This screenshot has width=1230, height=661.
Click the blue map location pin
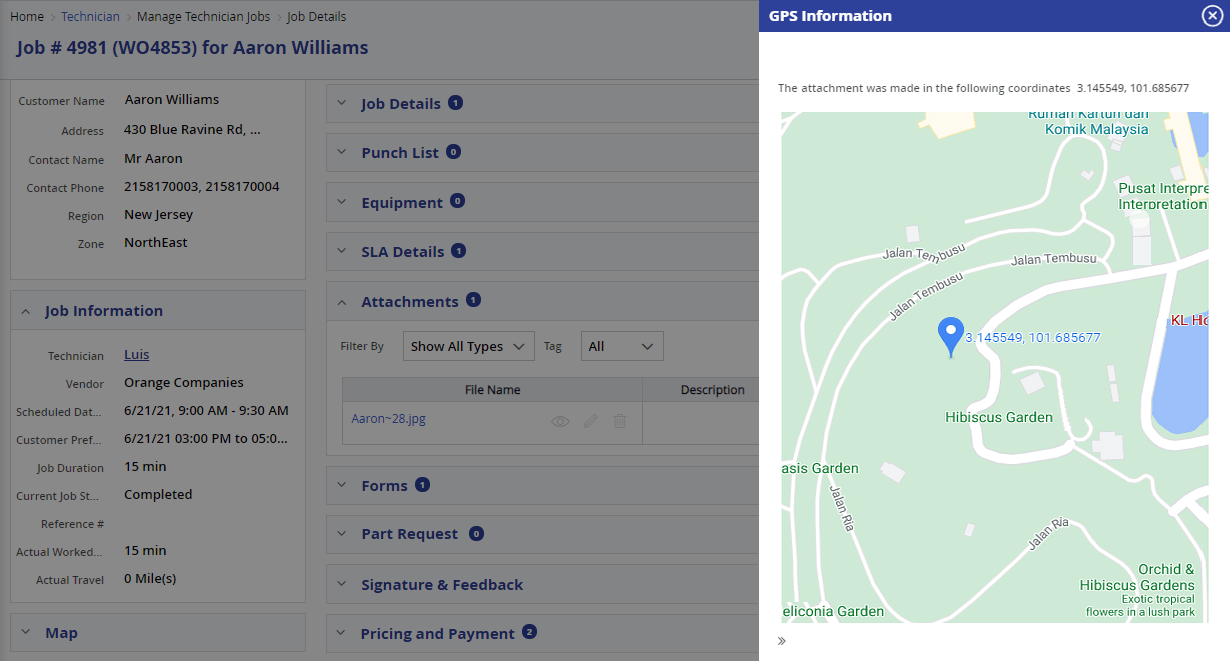pyautogui.click(x=950, y=337)
